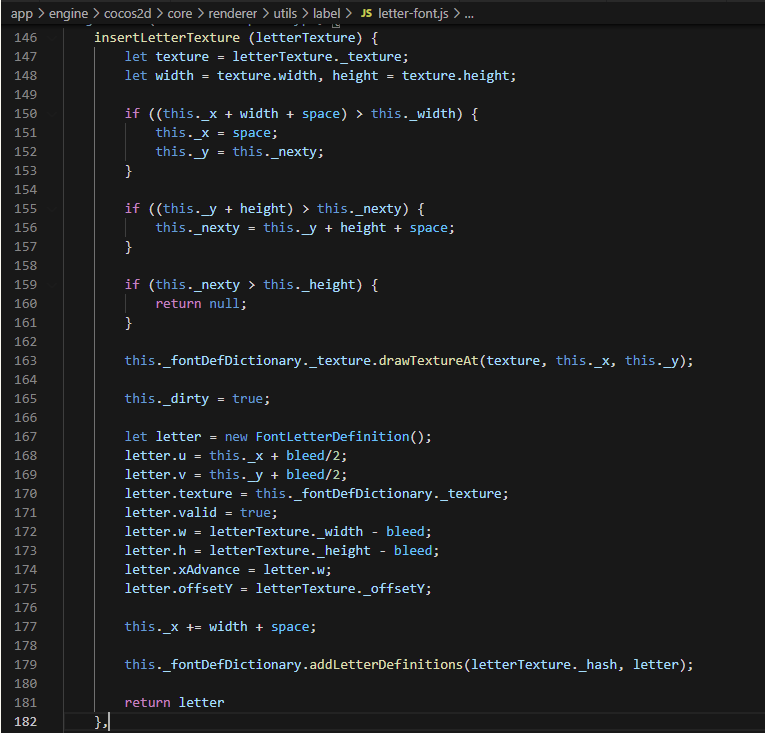Image resolution: width=765 pixels, height=733 pixels.
Task: Click the 'true' value on line 165
Action: (x=247, y=399)
